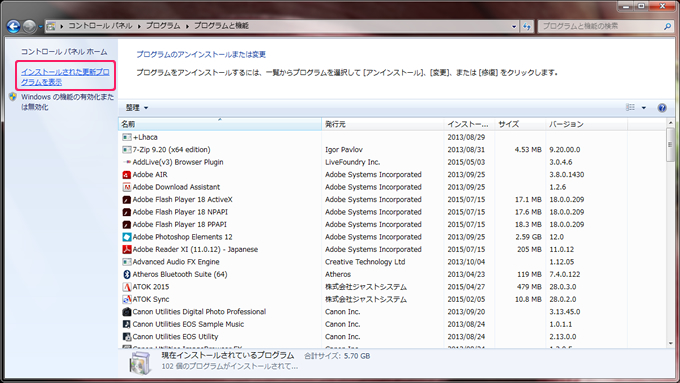Screen dimensions: 680x383
Task: Click Canon Utilities Digital Photo Professional name
Action: click(199, 312)
